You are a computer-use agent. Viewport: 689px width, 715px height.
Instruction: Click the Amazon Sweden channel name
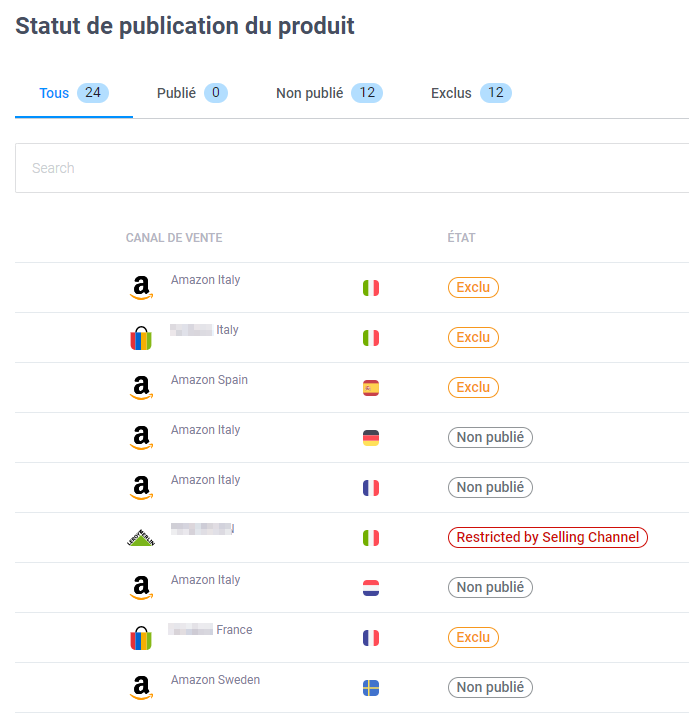(215, 680)
